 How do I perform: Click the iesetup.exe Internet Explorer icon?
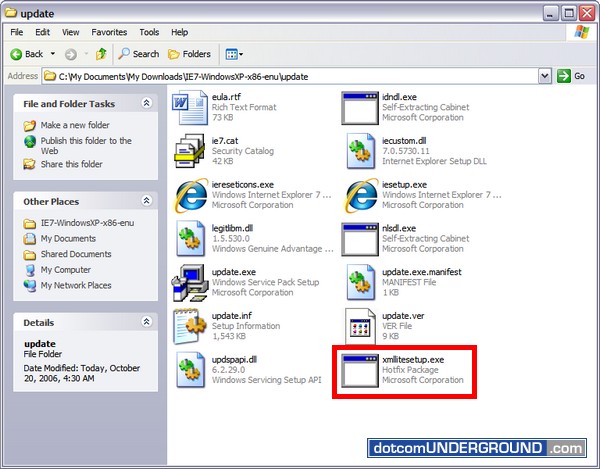[x=360, y=195]
